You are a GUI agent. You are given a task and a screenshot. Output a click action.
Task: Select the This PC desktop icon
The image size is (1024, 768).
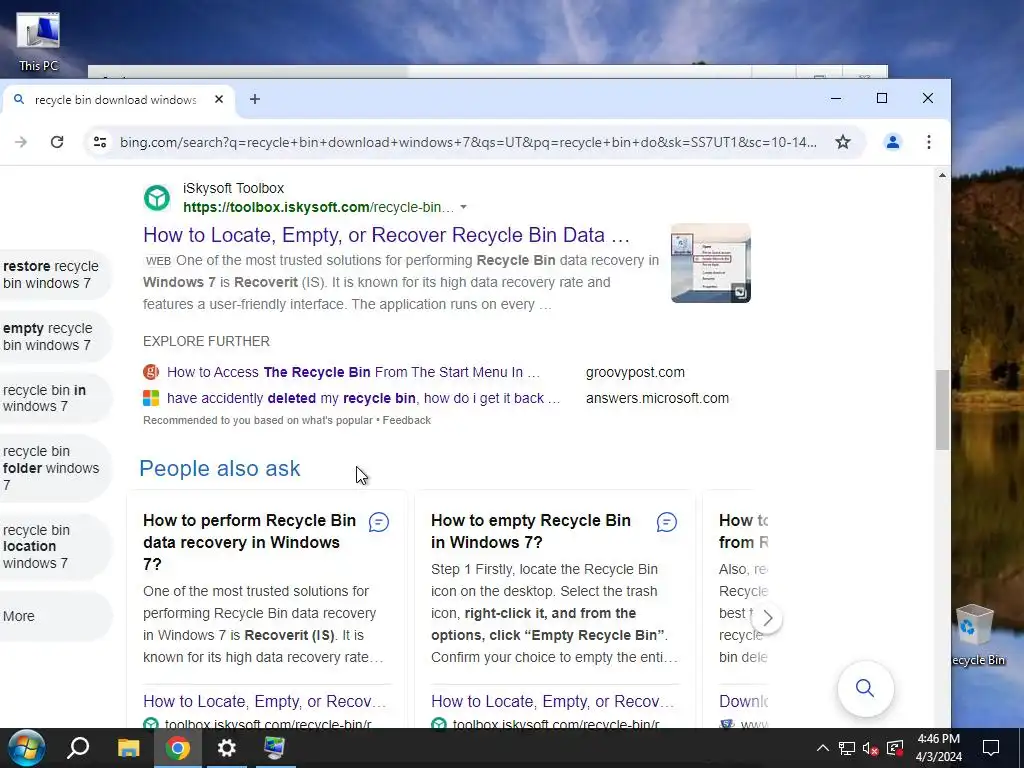pyautogui.click(x=38, y=41)
